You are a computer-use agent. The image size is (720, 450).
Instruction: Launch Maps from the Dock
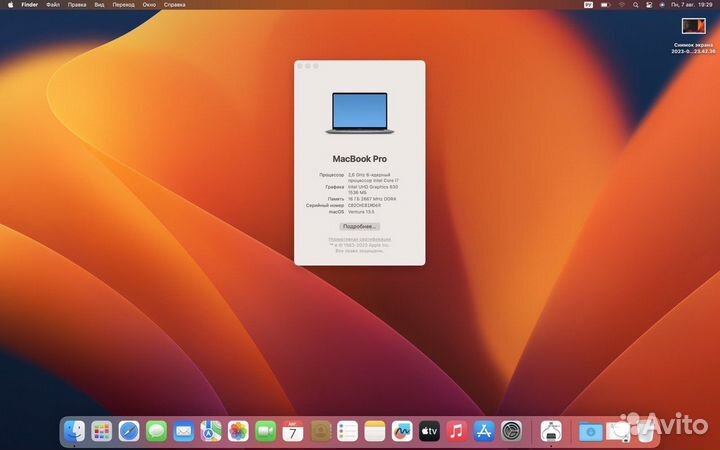click(211, 432)
